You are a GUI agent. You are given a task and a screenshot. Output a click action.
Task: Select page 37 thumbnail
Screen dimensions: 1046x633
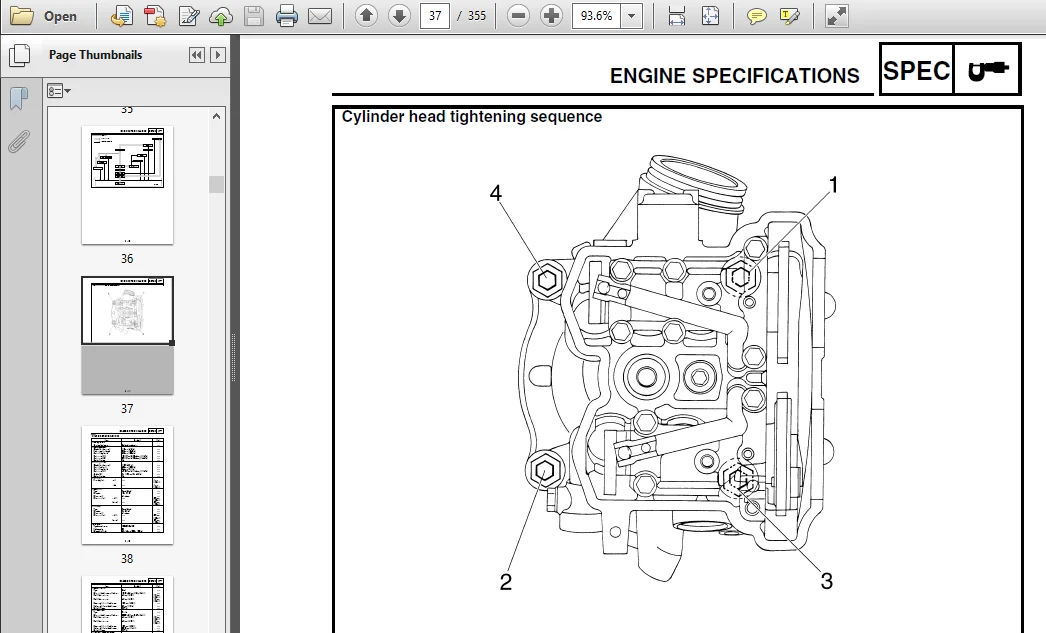[127, 336]
